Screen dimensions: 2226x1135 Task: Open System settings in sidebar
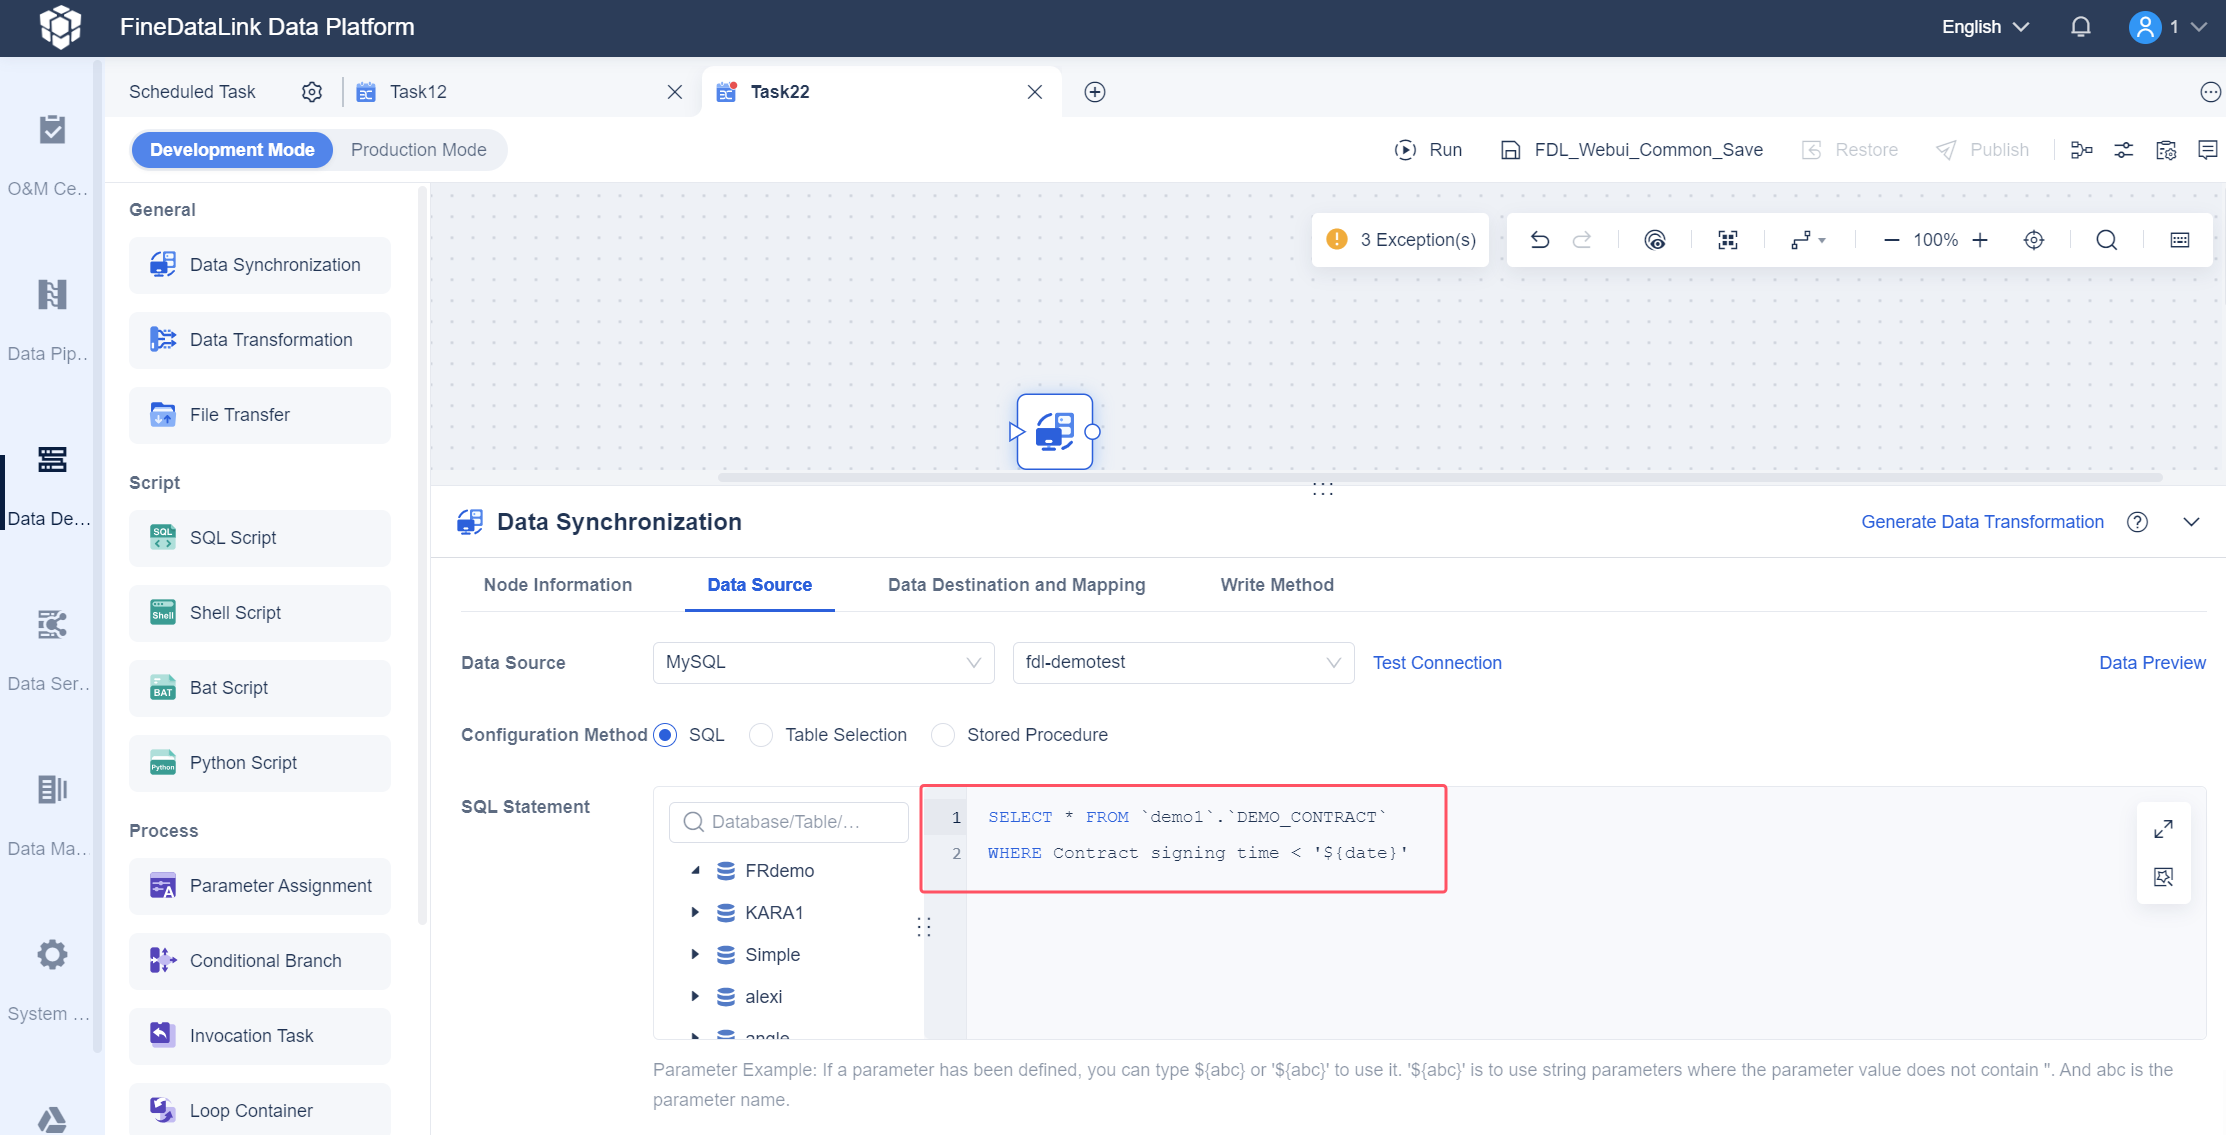point(51,981)
